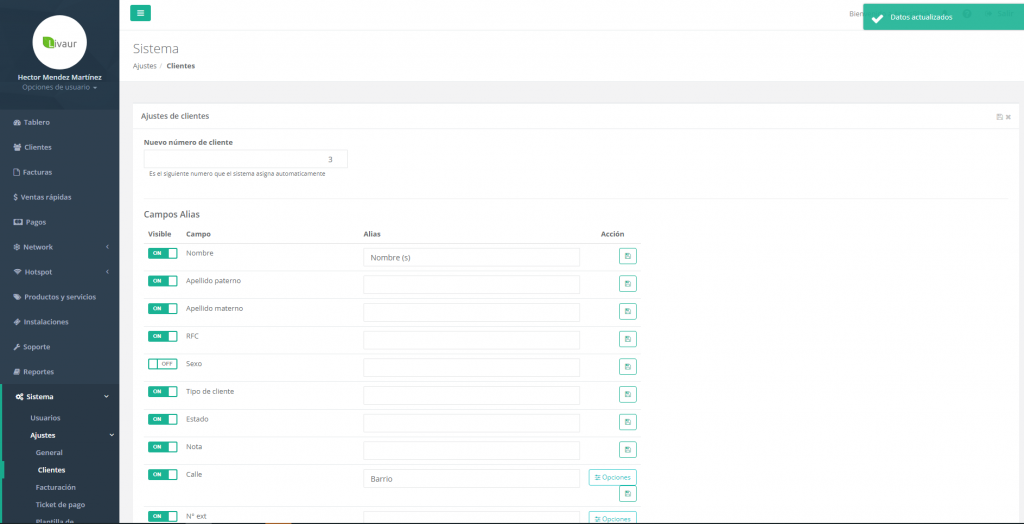The width and height of the screenshot is (1024, 524).
Task: Click the Apellido paterno alias field
Action: [472, 285]
